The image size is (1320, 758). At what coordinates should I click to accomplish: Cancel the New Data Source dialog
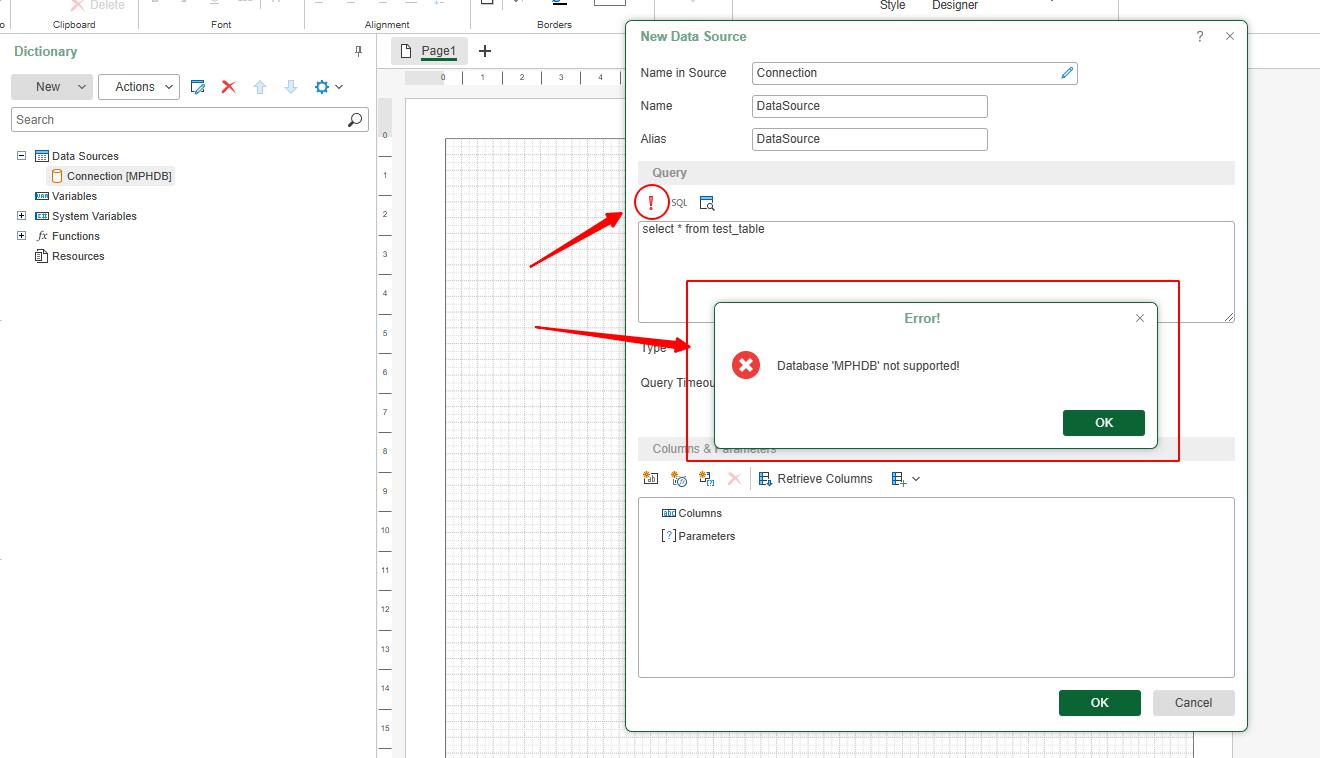(x=1194, y=703)
